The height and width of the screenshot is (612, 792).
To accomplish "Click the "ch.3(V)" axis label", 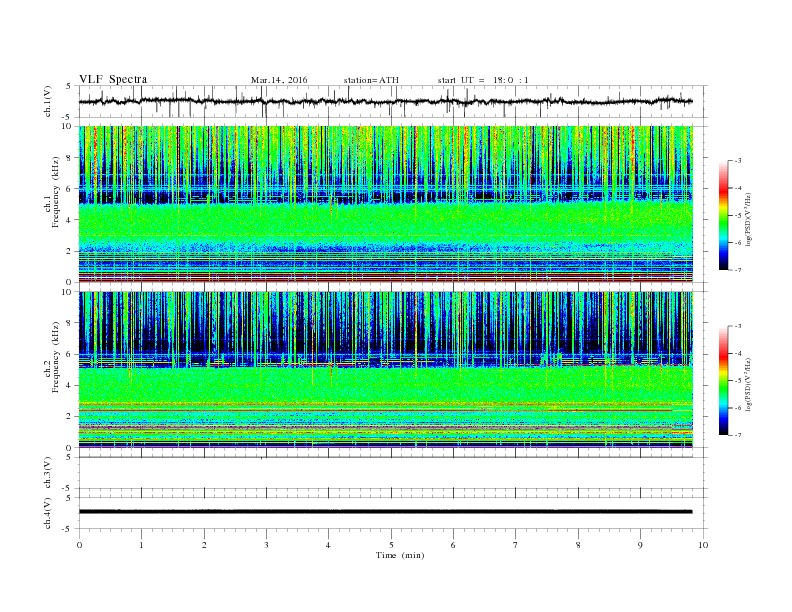I will pos(48,473).
